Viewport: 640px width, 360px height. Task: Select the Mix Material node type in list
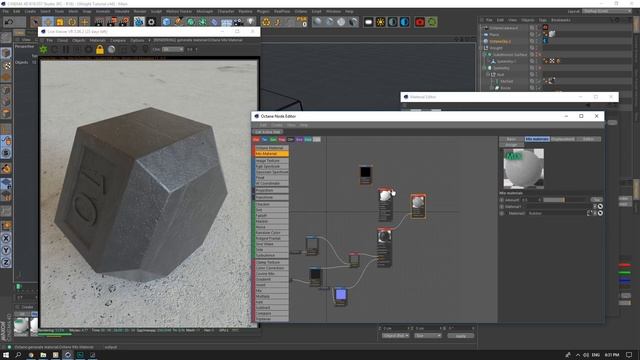[272, 153]
